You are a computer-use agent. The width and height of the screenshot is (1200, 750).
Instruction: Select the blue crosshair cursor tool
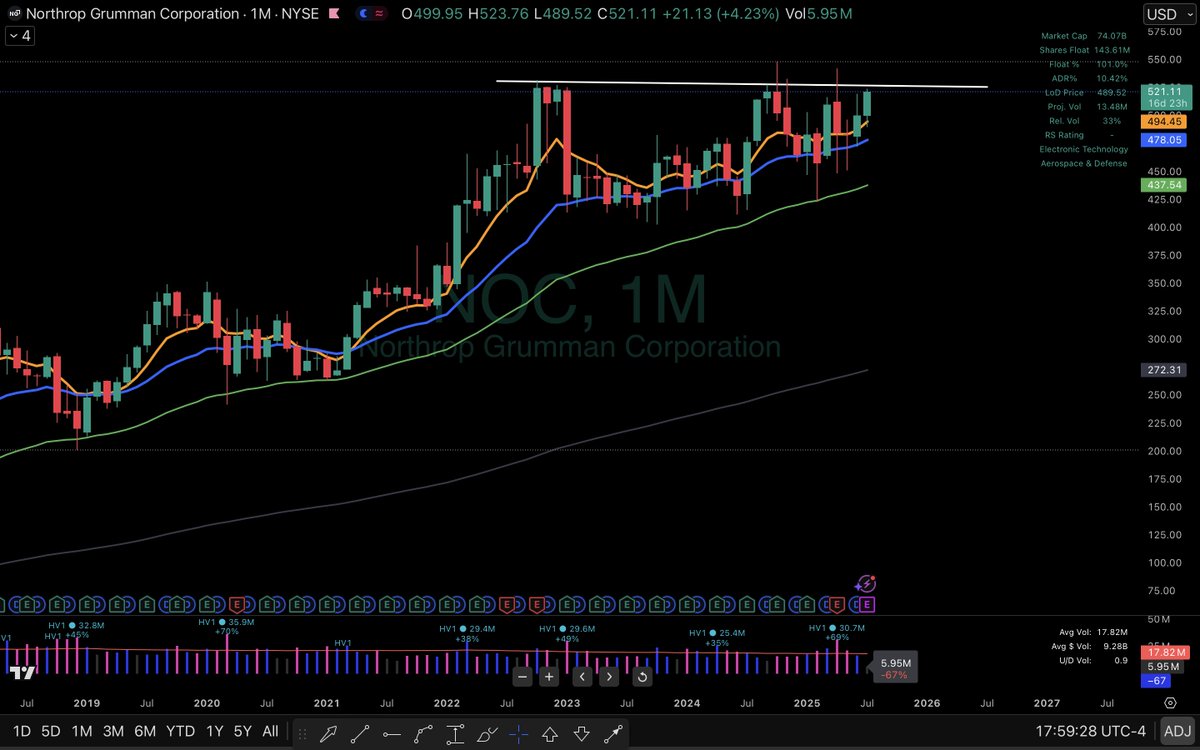[x=519, y=732]
